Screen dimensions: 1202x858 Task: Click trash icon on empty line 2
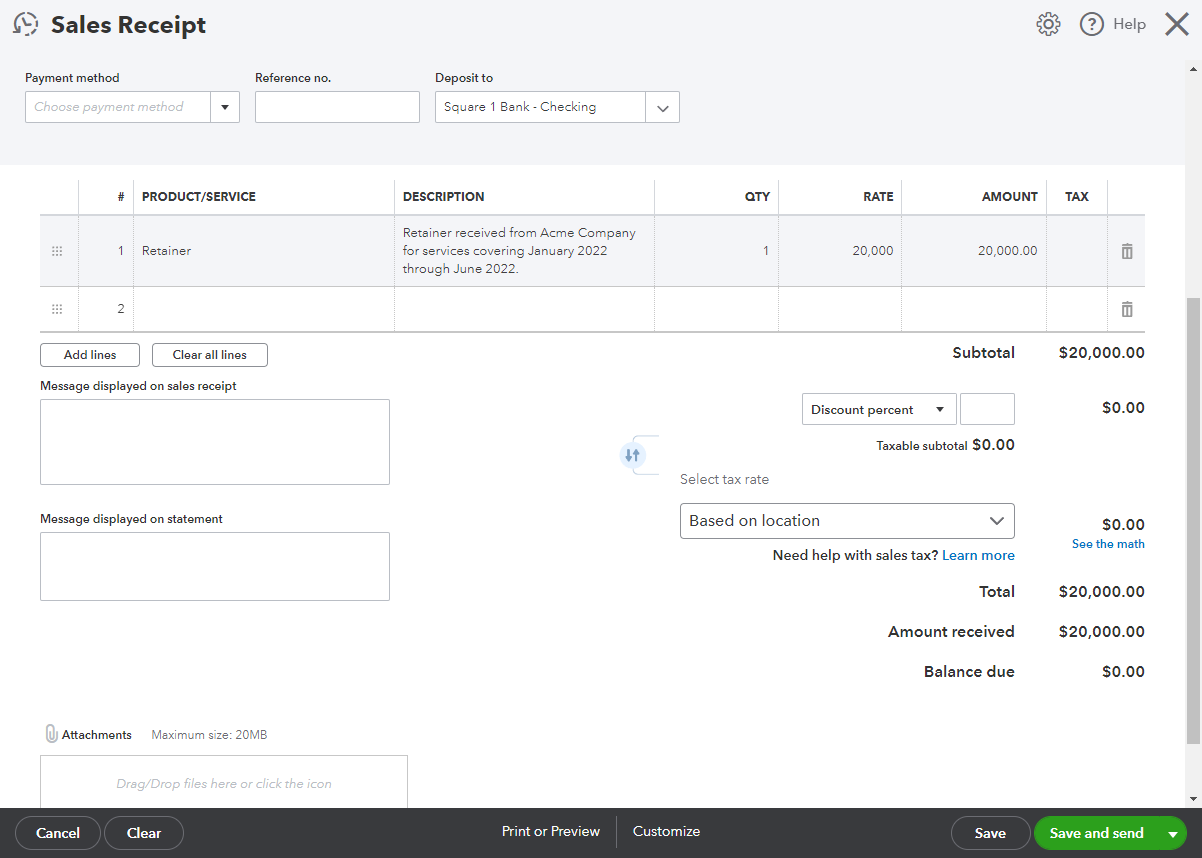[x=1127, y=309]
